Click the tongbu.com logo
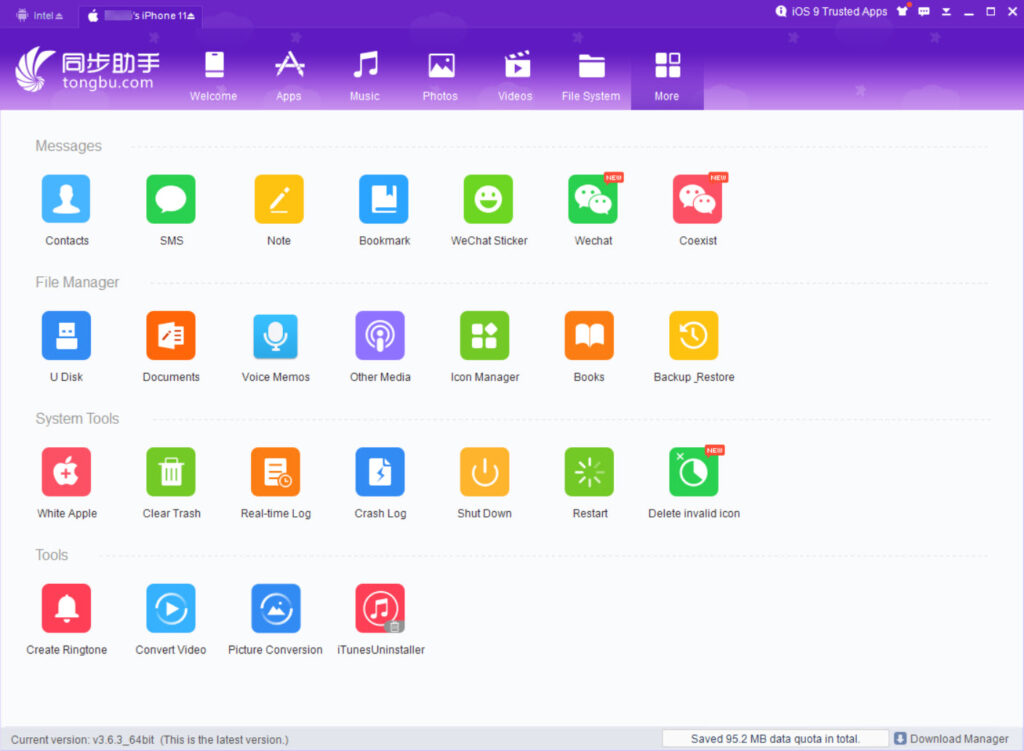Image resolution: width=1024 pixels, height=751 pixels. [x=87, y=69]
